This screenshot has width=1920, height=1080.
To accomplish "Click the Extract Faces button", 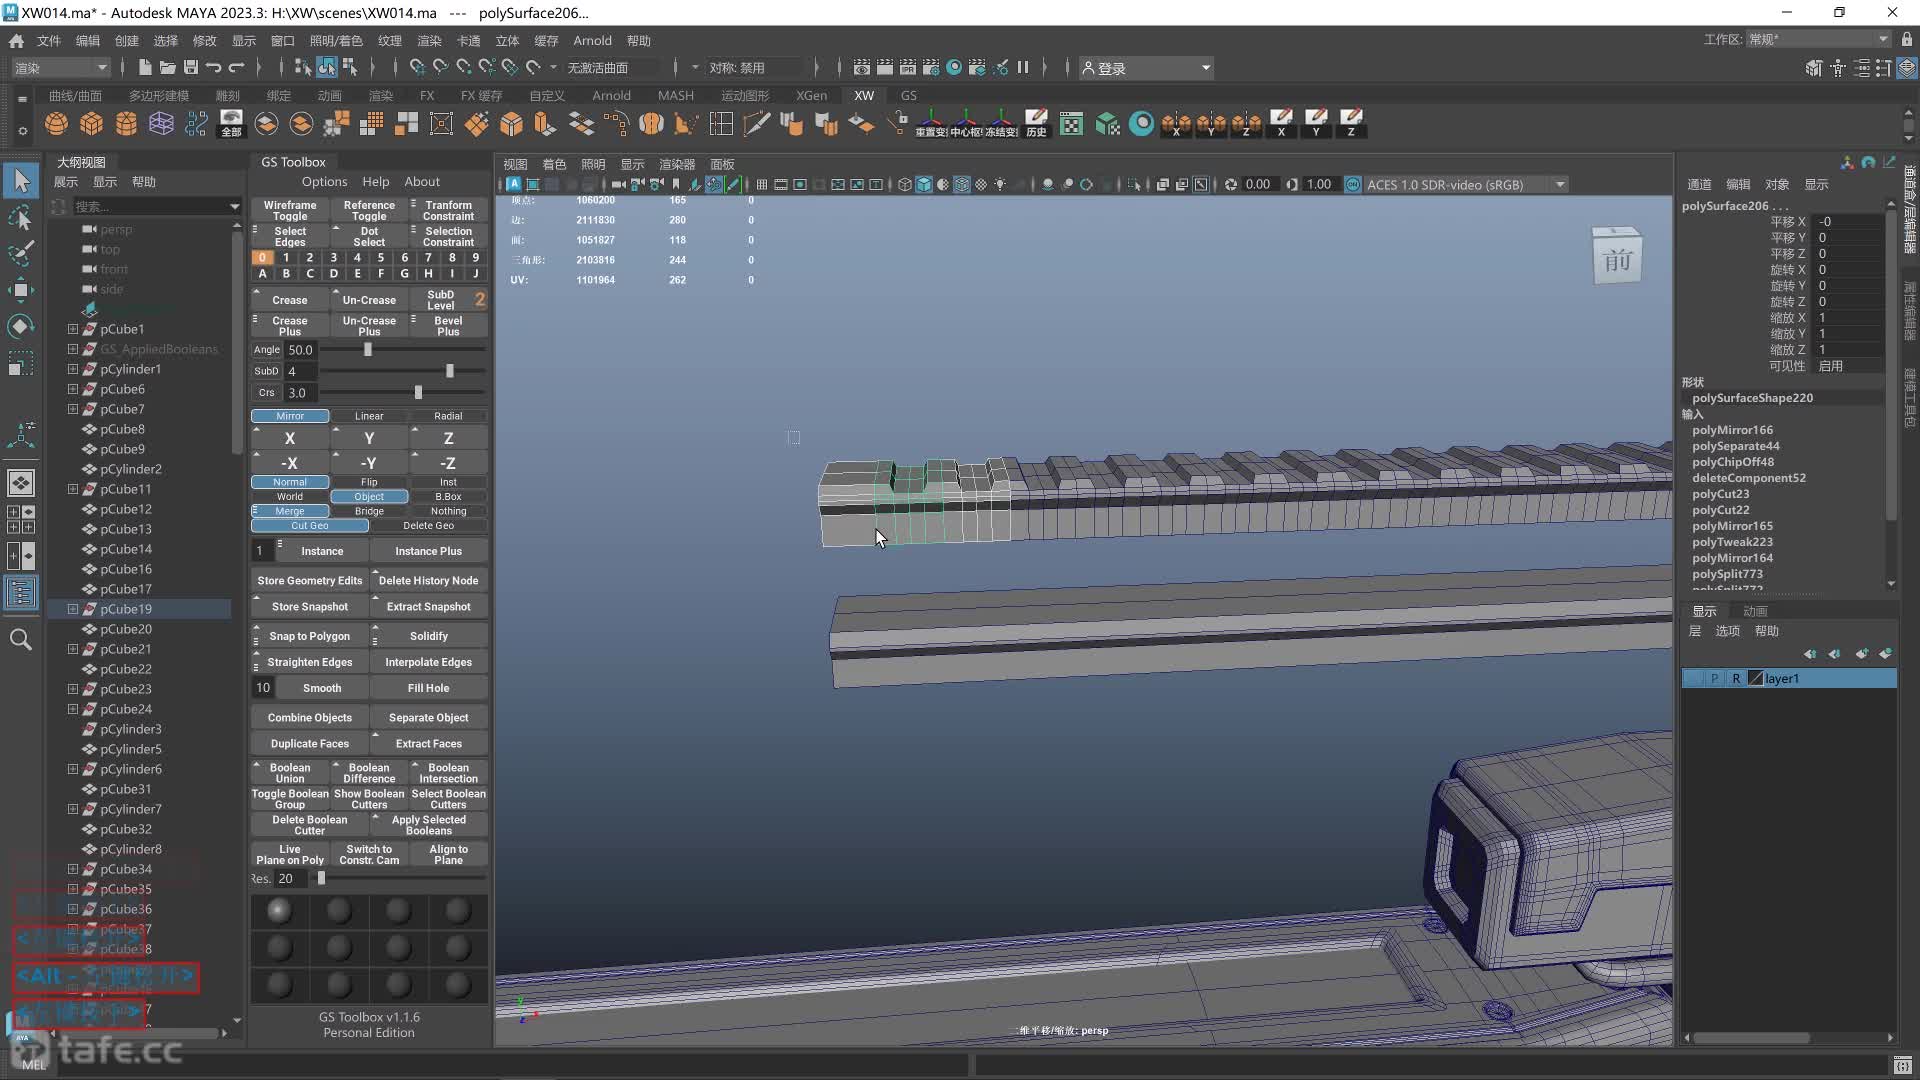I will tap(428, 744).
